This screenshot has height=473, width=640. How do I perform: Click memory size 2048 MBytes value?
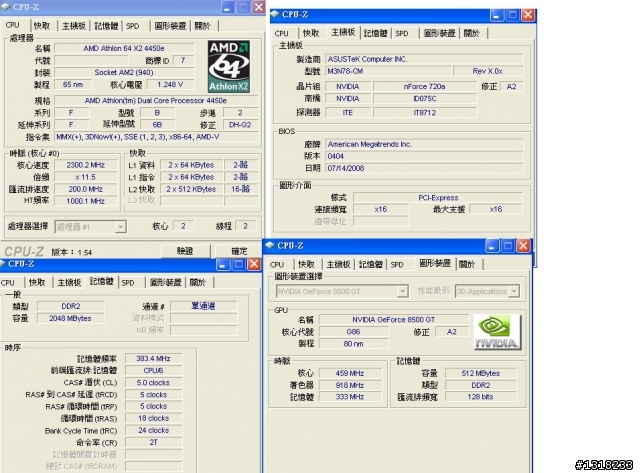point(71,318)
